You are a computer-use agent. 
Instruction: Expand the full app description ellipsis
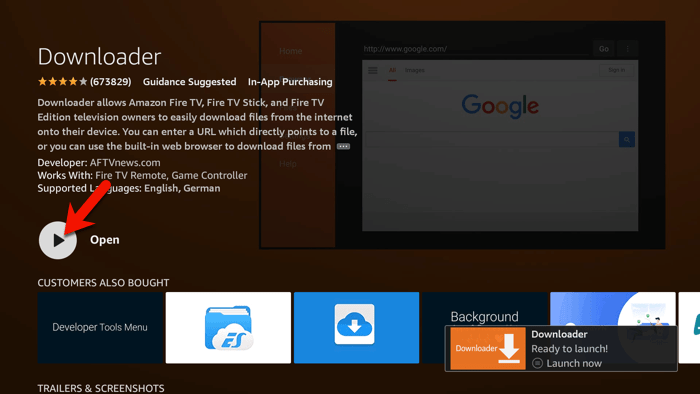click(343, 146)
